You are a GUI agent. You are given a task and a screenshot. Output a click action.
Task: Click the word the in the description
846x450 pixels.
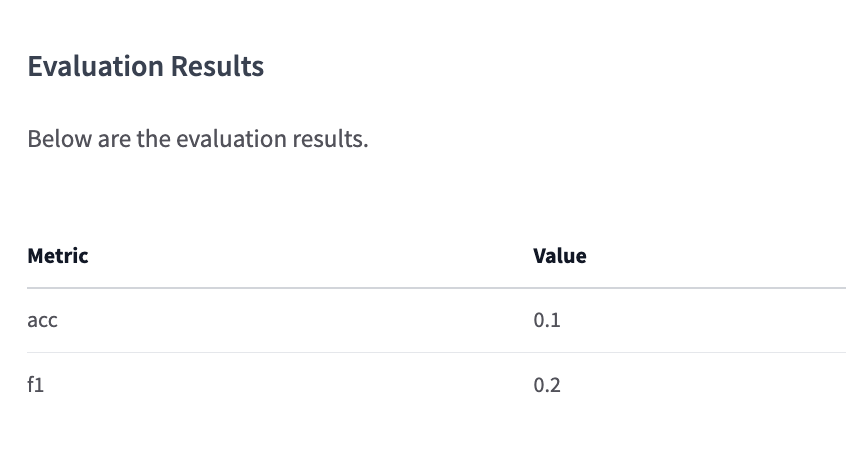(153, 139)
